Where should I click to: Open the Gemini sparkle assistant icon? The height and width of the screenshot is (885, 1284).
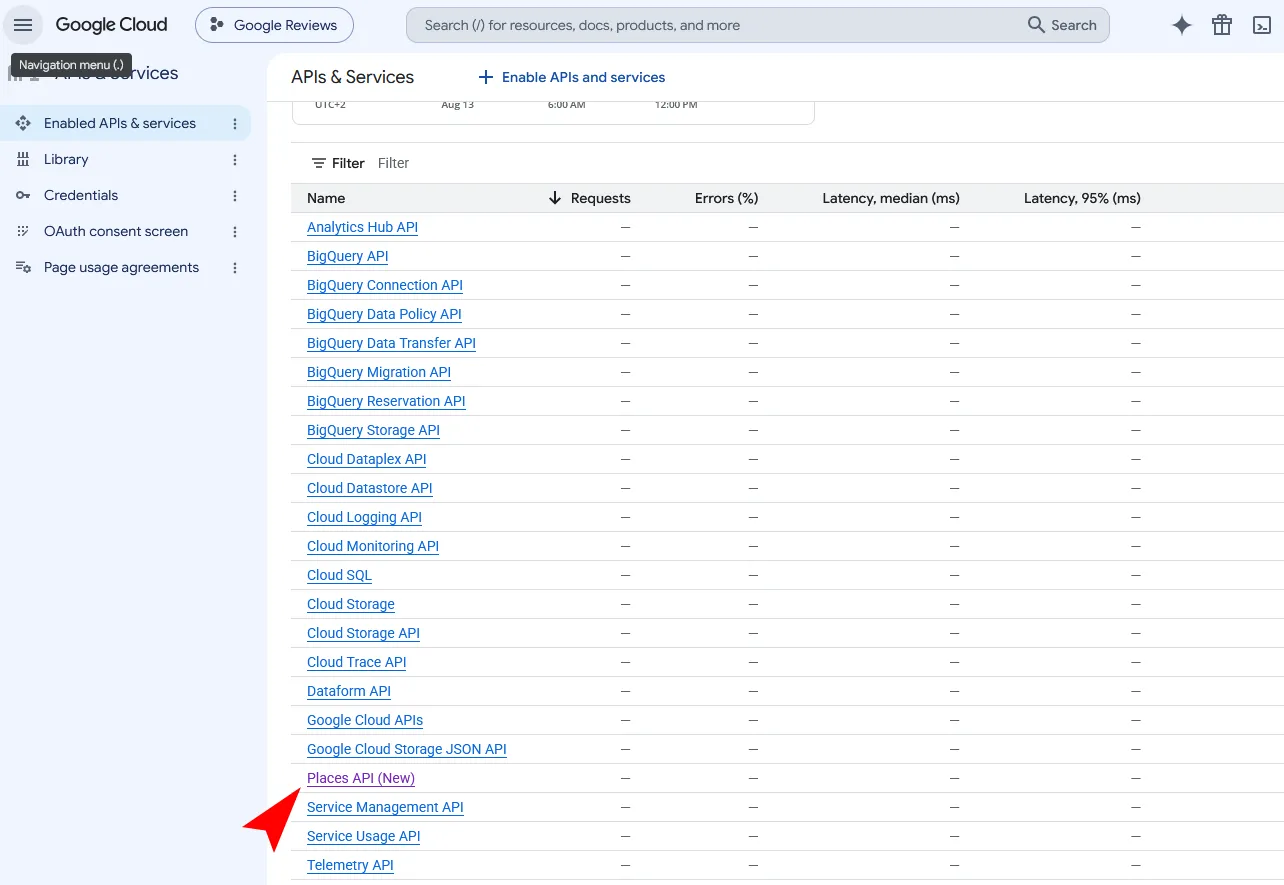1182,25
